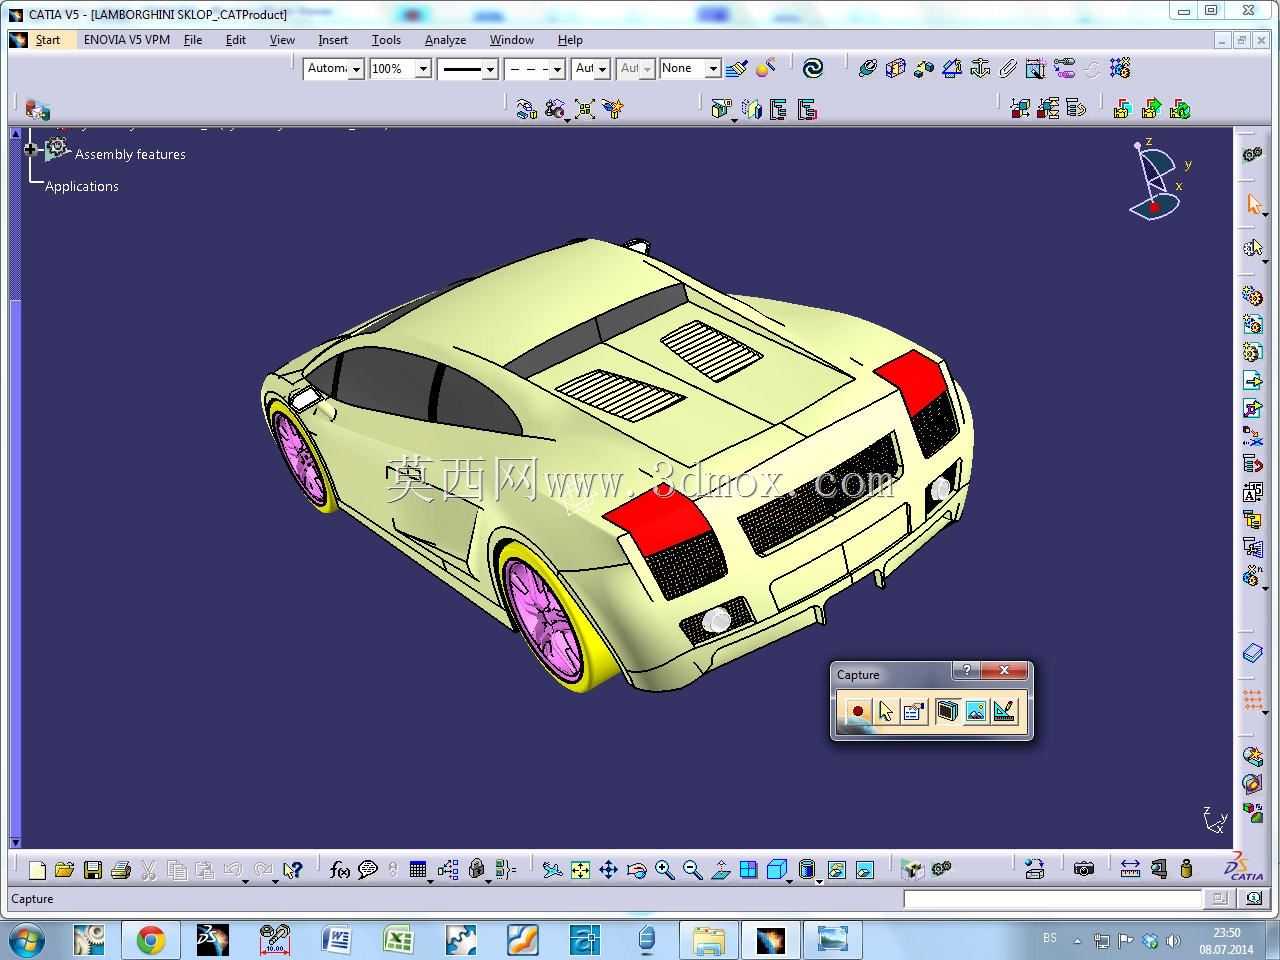
Task: Save the document with the floppy icon
Action: (x=93, y=870)
